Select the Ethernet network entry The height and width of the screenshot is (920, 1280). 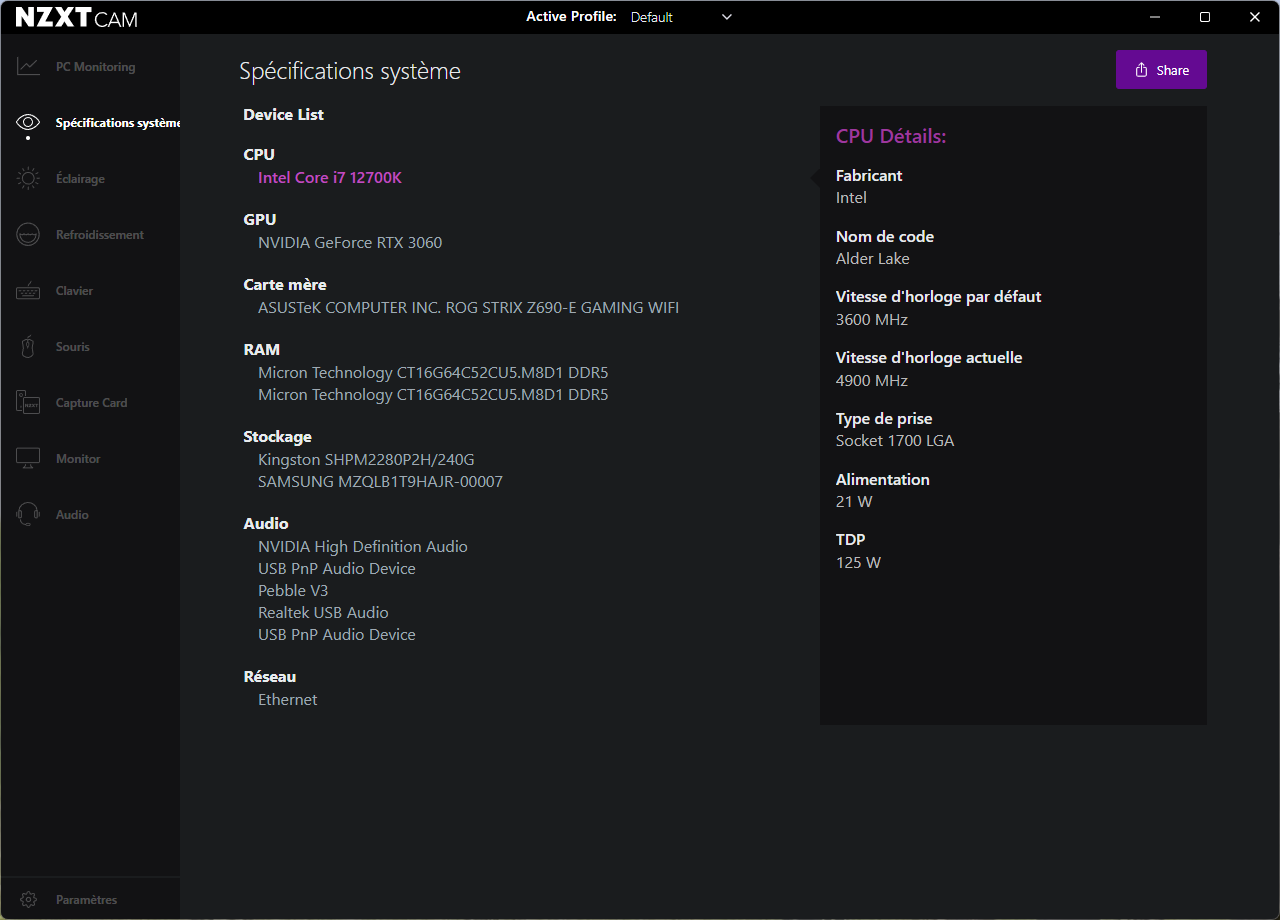(288, 700)
